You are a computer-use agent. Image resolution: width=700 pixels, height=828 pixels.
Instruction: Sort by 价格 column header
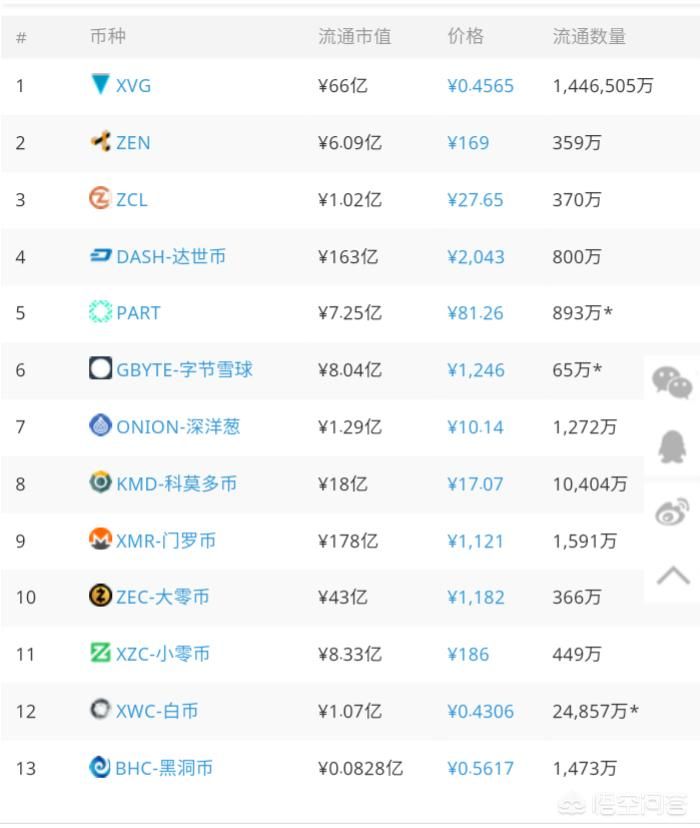pos(465,36)
